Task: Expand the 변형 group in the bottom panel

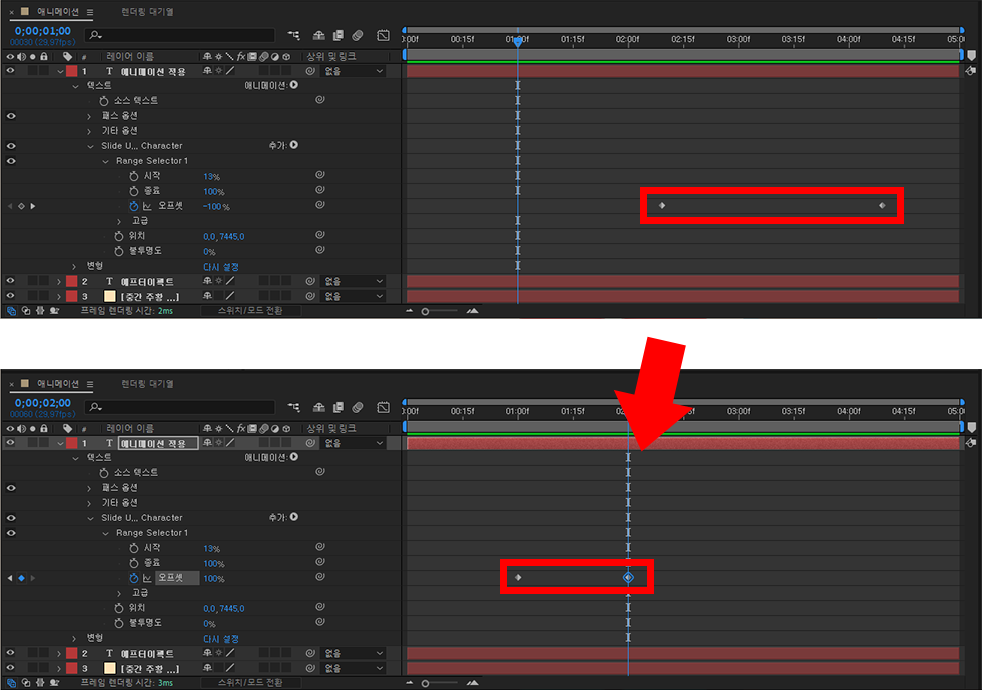Action: (74, 638)
